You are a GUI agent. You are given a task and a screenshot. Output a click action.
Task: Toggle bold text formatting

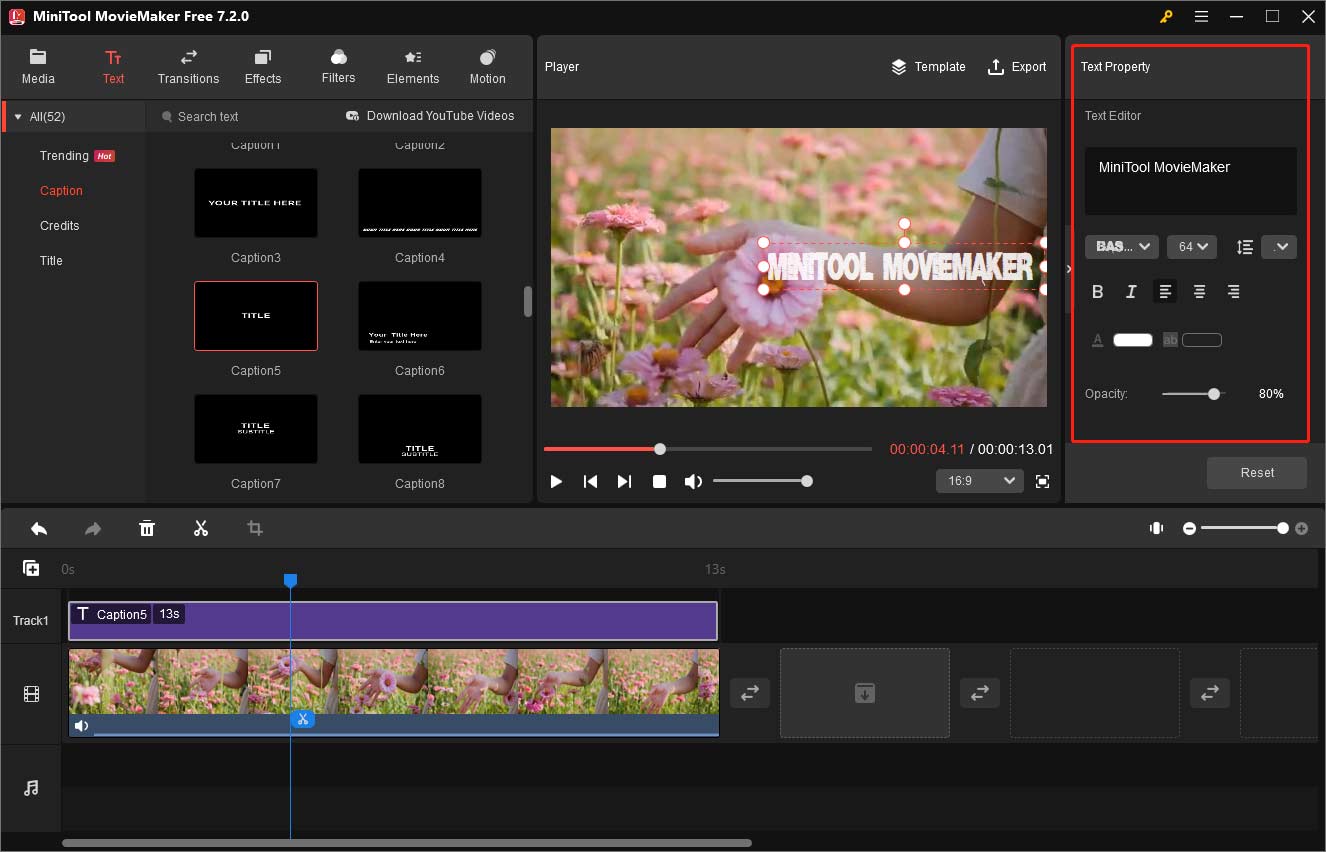click(1097, 292)
